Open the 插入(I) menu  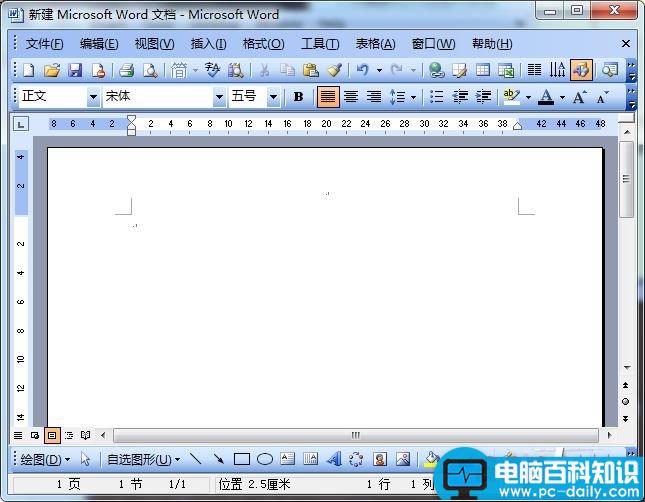coord(208,44)
